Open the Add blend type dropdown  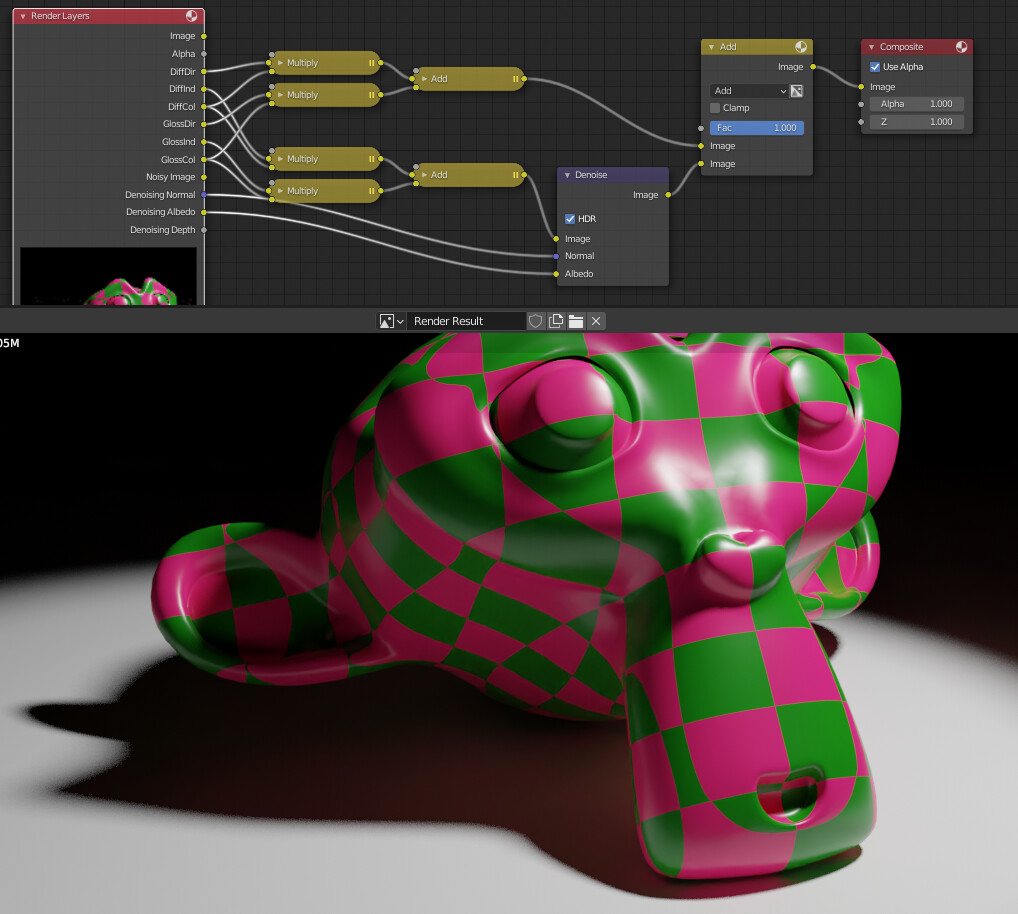749,91
